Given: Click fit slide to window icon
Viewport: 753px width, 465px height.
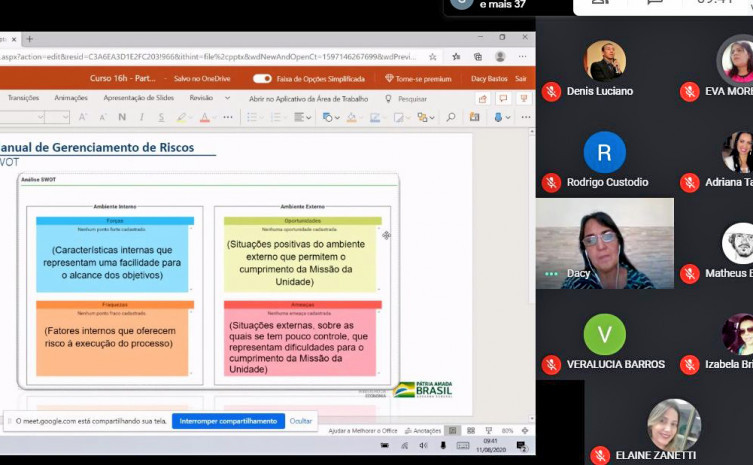Looking at the screenshot, I should pyautogui.click(x=525, y=431).
